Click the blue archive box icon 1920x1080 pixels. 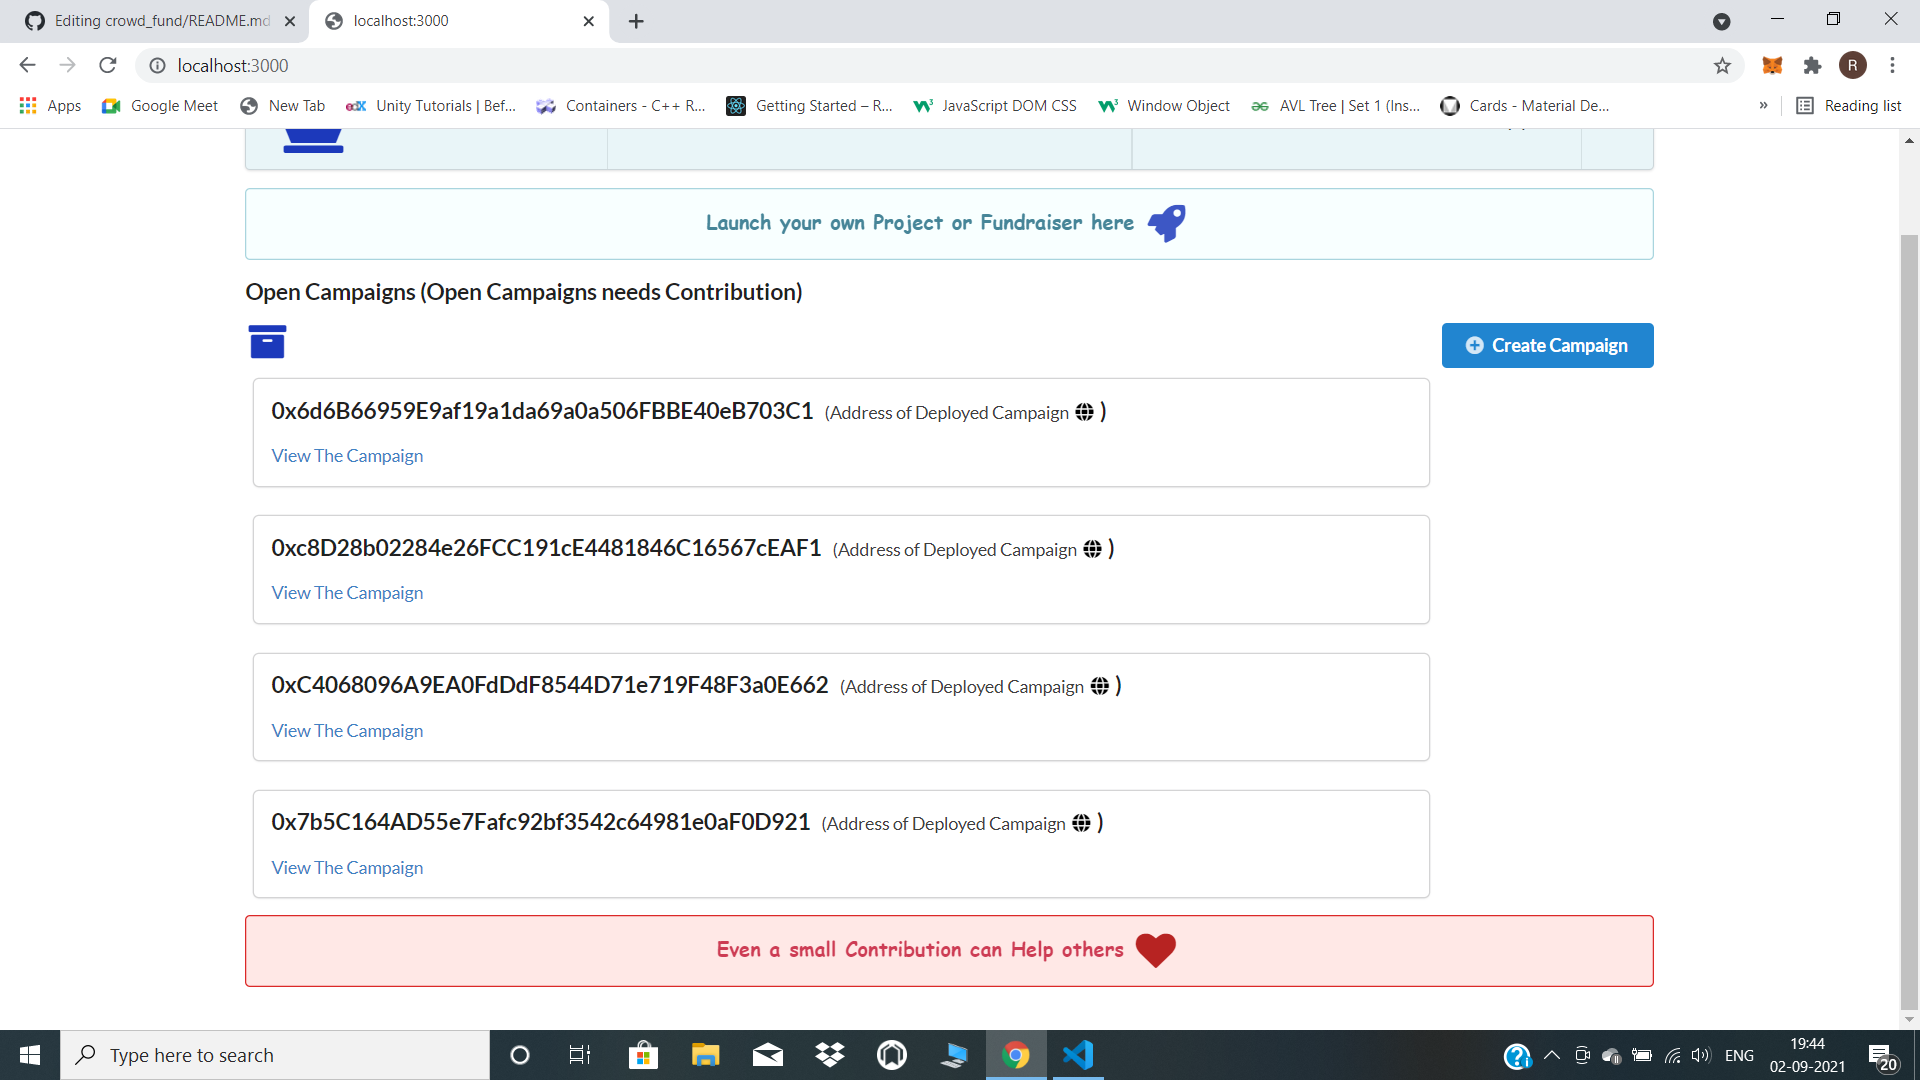click(267, 342)
